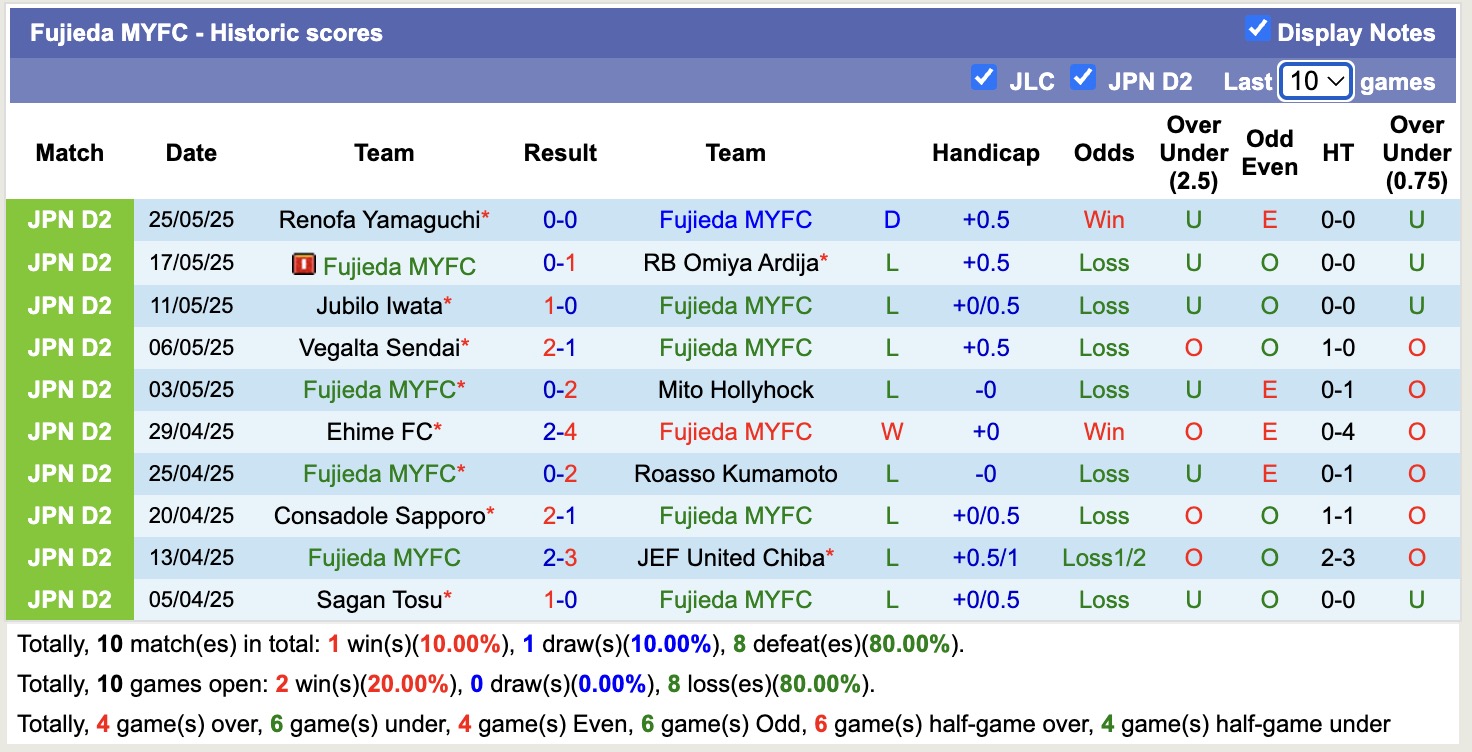
Task: Click the JPN D2 badge on the Mito Hollyhock row
Action: click(68, 389)
